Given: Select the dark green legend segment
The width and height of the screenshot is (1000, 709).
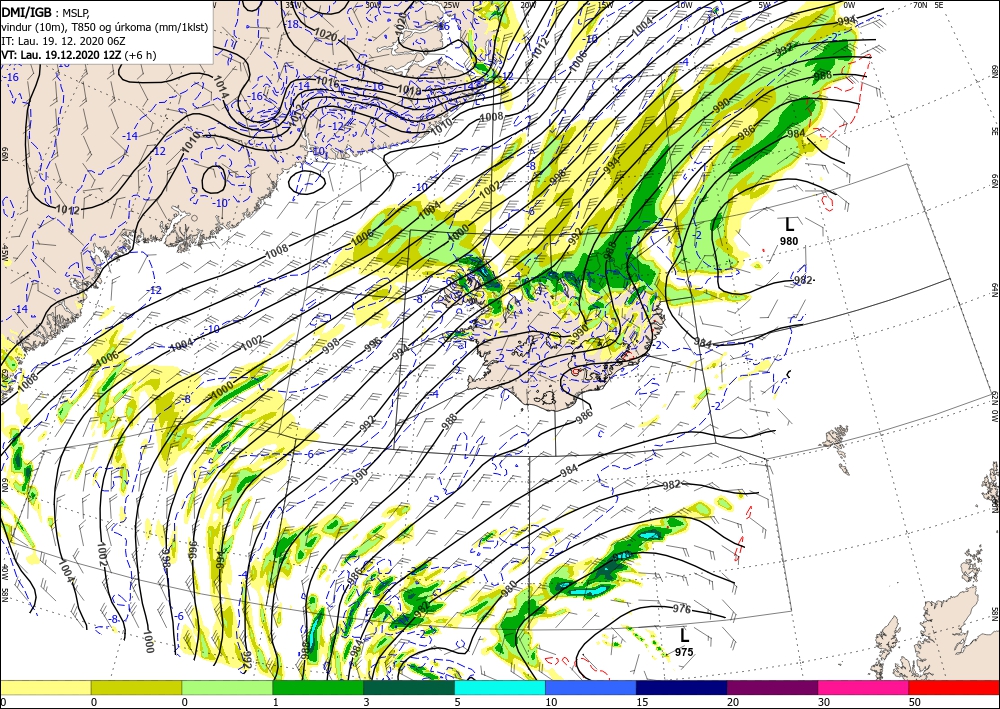Looking at the screenshot, I should click(x=409, y=687).
